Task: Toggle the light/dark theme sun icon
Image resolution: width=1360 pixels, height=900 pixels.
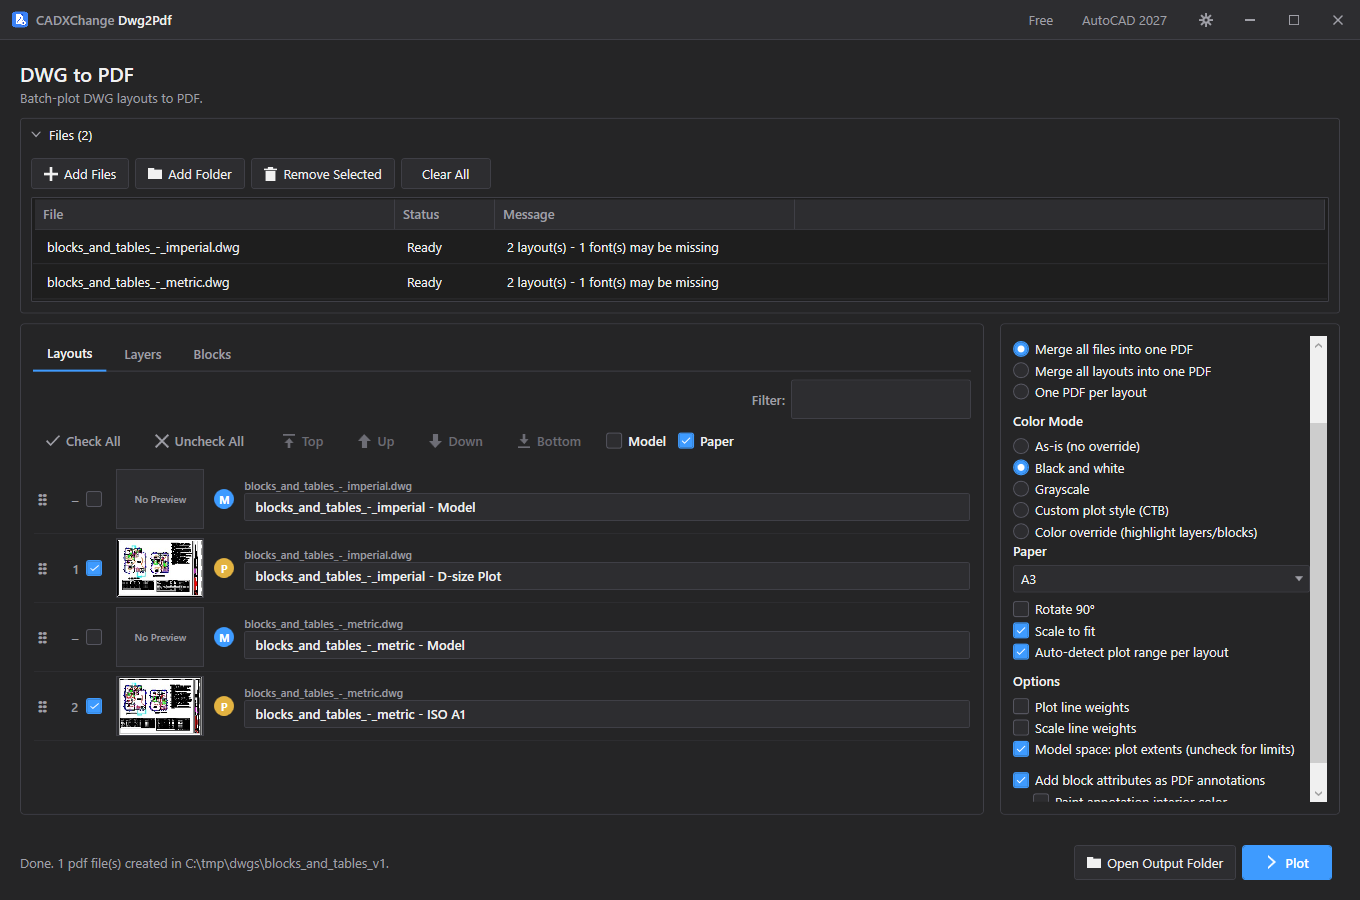Action: tap(1206, 20)
